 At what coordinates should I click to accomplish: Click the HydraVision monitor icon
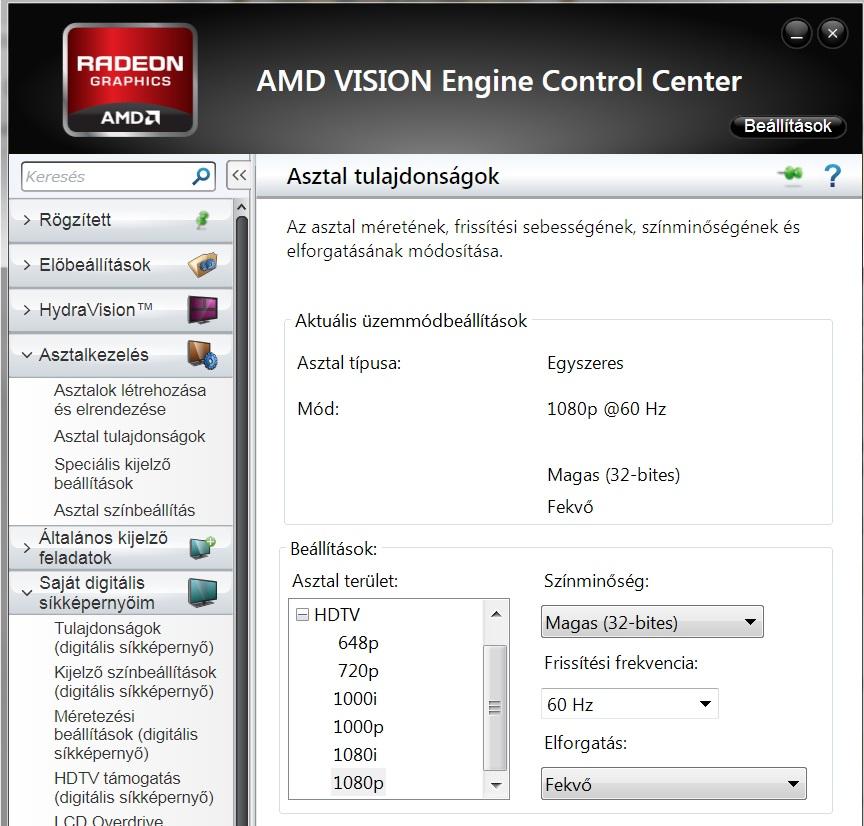[202, 309]
